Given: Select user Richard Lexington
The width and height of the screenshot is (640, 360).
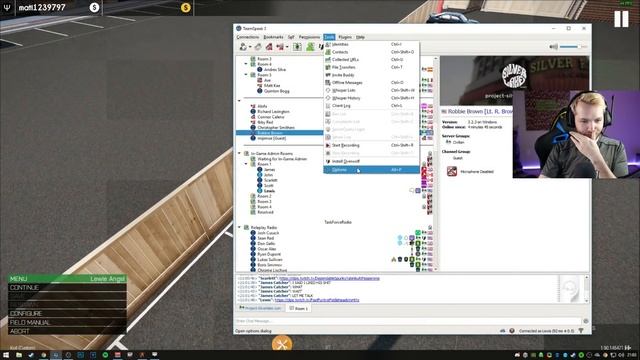Looking at the screenshot, I should (273, 111).
